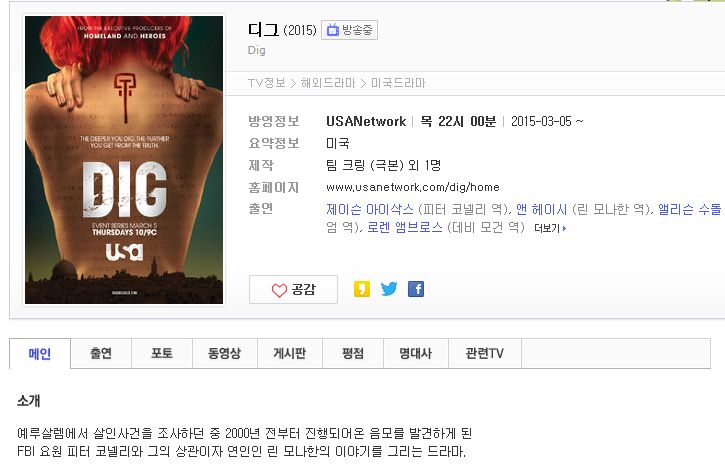Open actor link 앤 헤이시
The width and height of the screenshot is (725, 475).
click(541, 210)
